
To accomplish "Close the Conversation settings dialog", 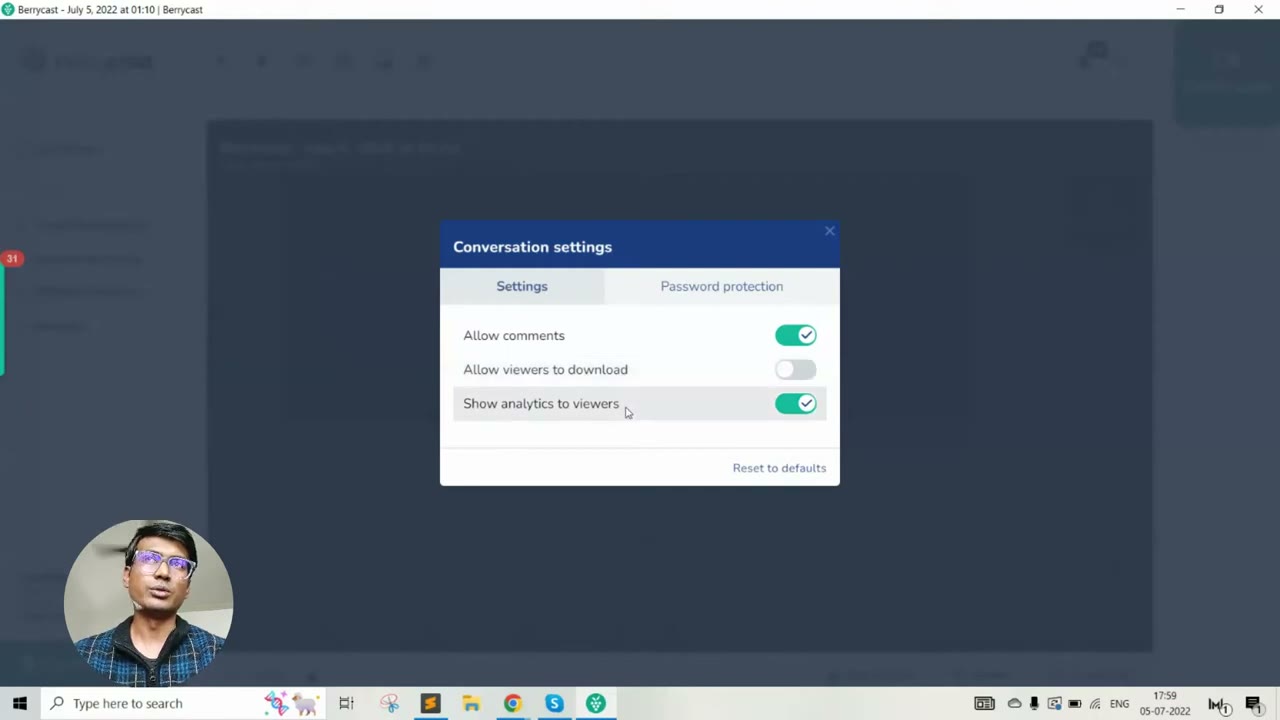I will (829, 231).
